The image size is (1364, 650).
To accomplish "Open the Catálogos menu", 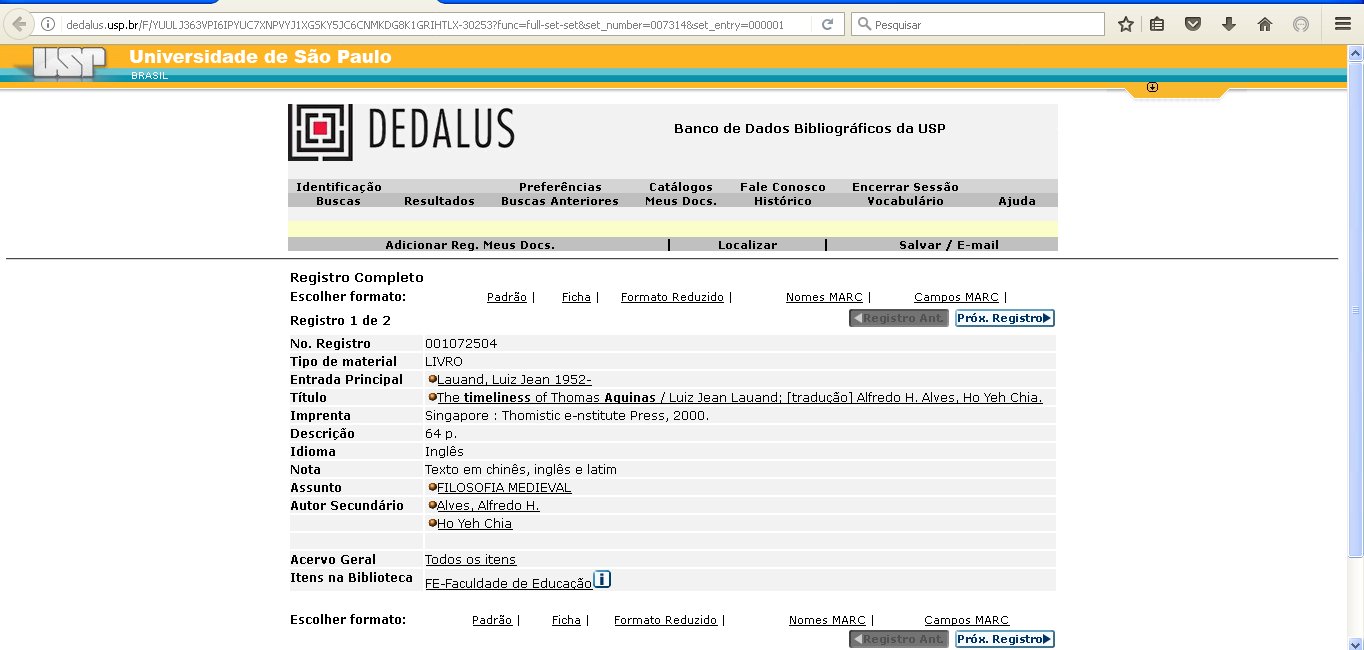I will click(x=681, y=187).
